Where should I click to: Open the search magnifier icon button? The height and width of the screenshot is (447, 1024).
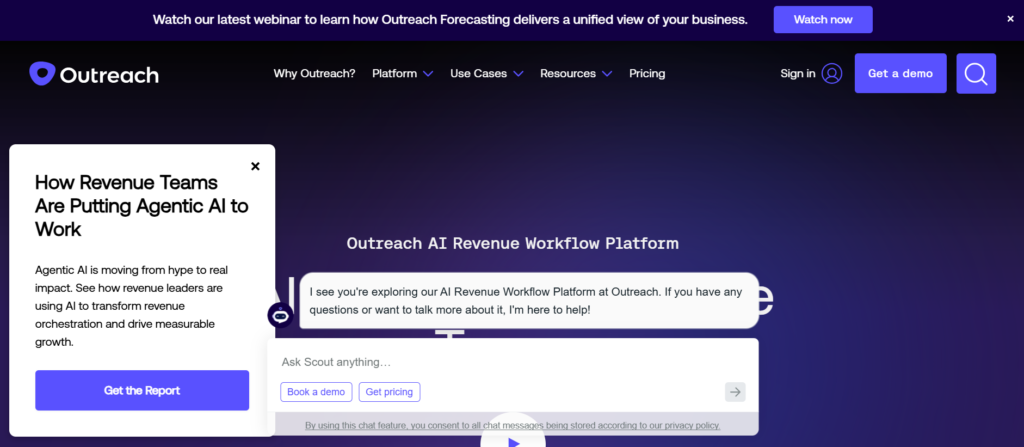pos(975,73)
